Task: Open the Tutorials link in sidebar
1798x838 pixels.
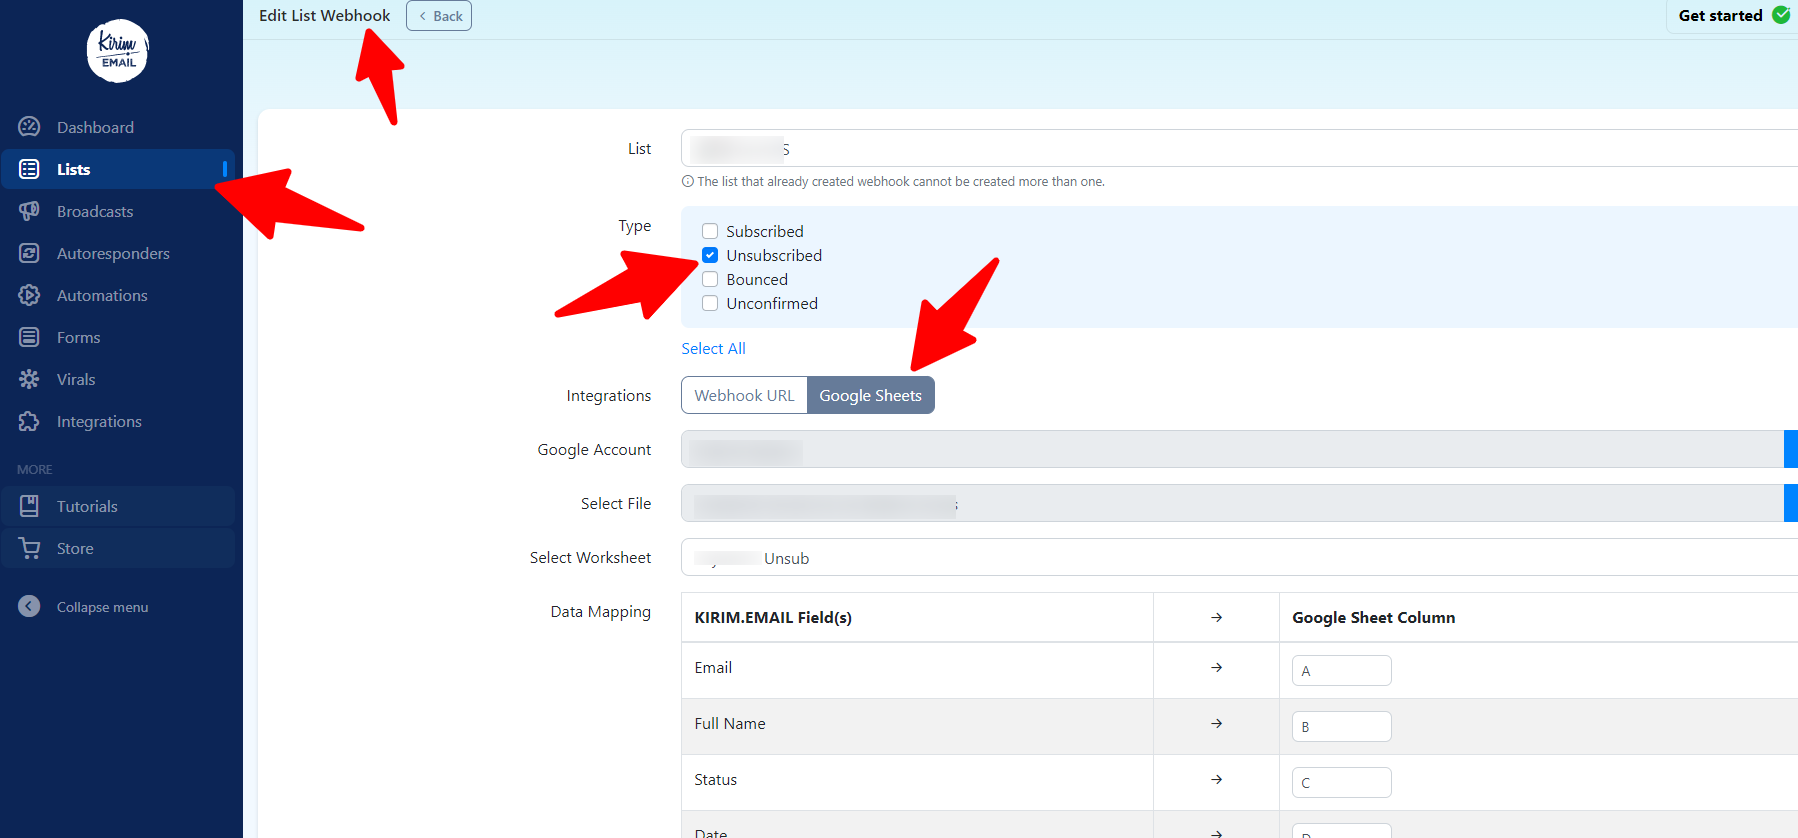Action: click(87, 506)
